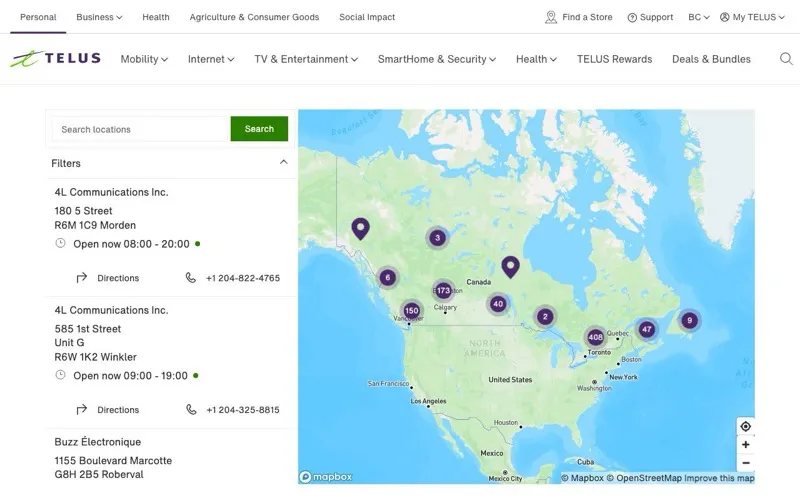Open the Health link in the top bar
800x500 pixels.
coord(156,17)
